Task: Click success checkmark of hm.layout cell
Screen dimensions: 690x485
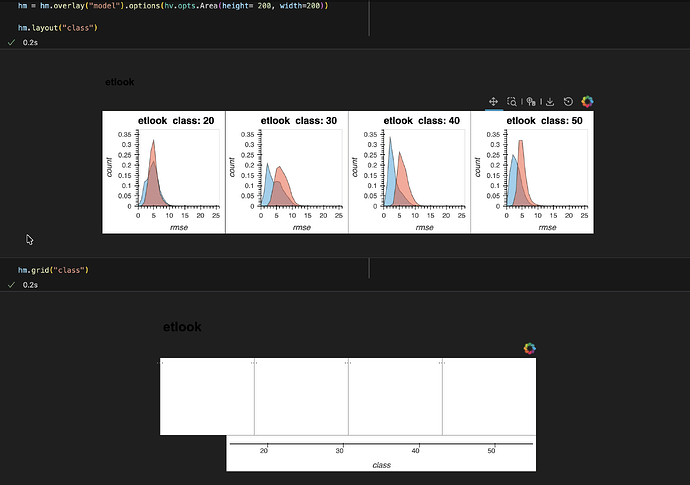Action: pyautogui.click(x=11, y=43)
